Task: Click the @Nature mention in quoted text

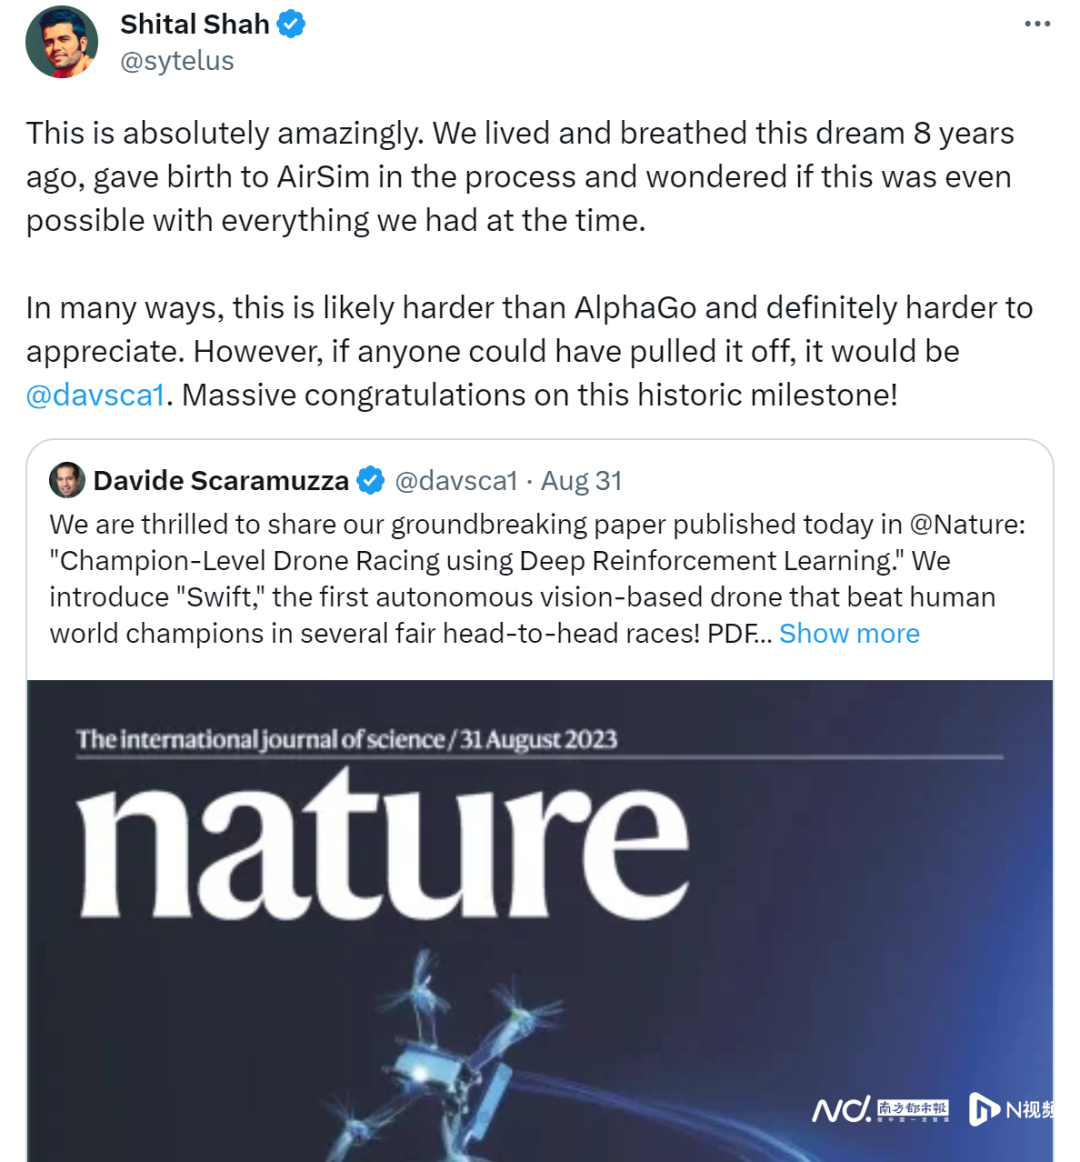Action: 967,524
